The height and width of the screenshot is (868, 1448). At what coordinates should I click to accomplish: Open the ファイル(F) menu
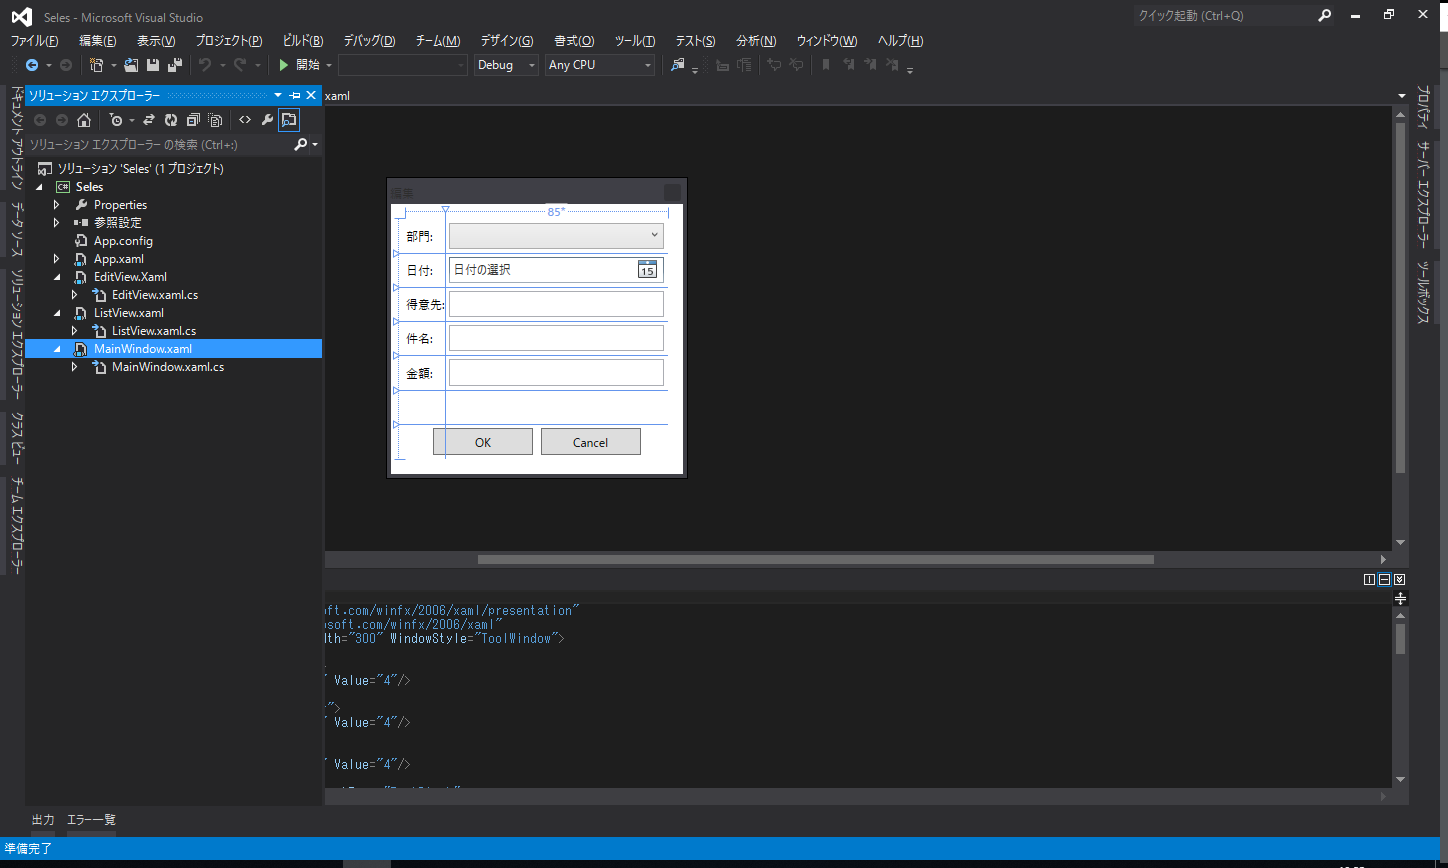click(x=34, y=41)
